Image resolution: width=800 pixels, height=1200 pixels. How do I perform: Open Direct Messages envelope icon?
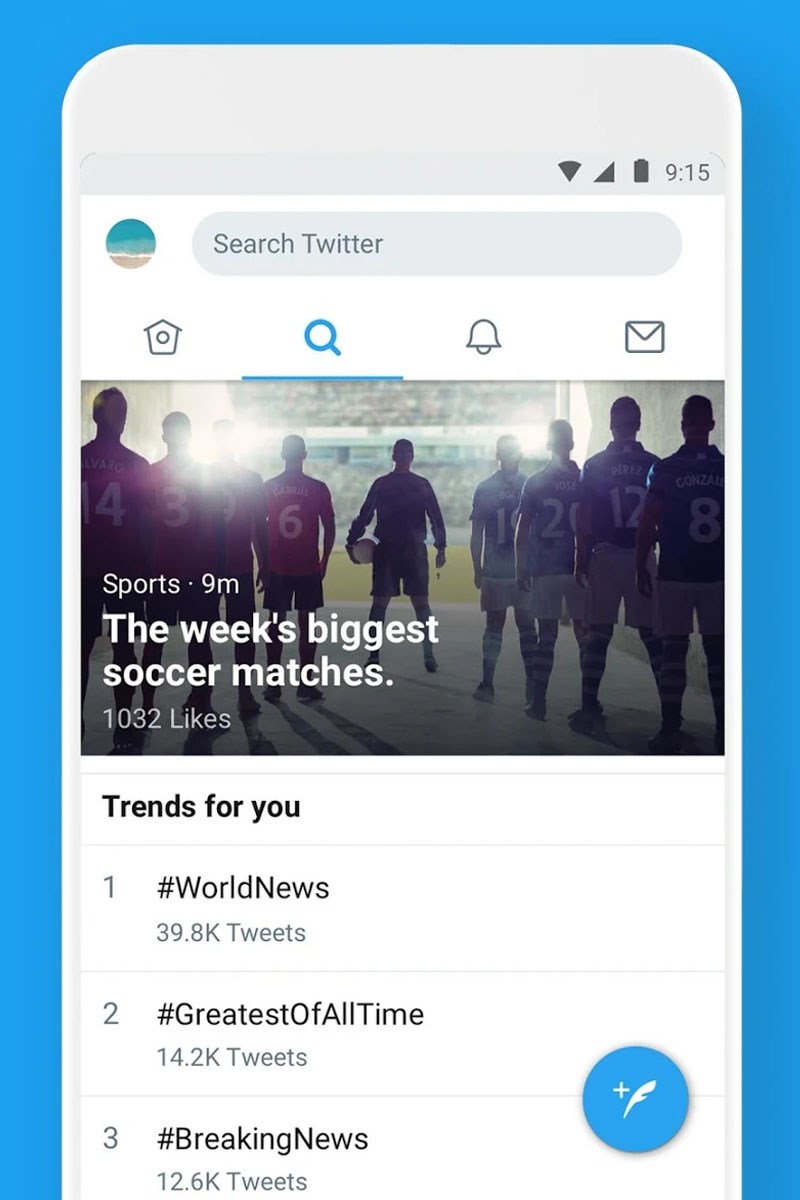pos(643,337)
